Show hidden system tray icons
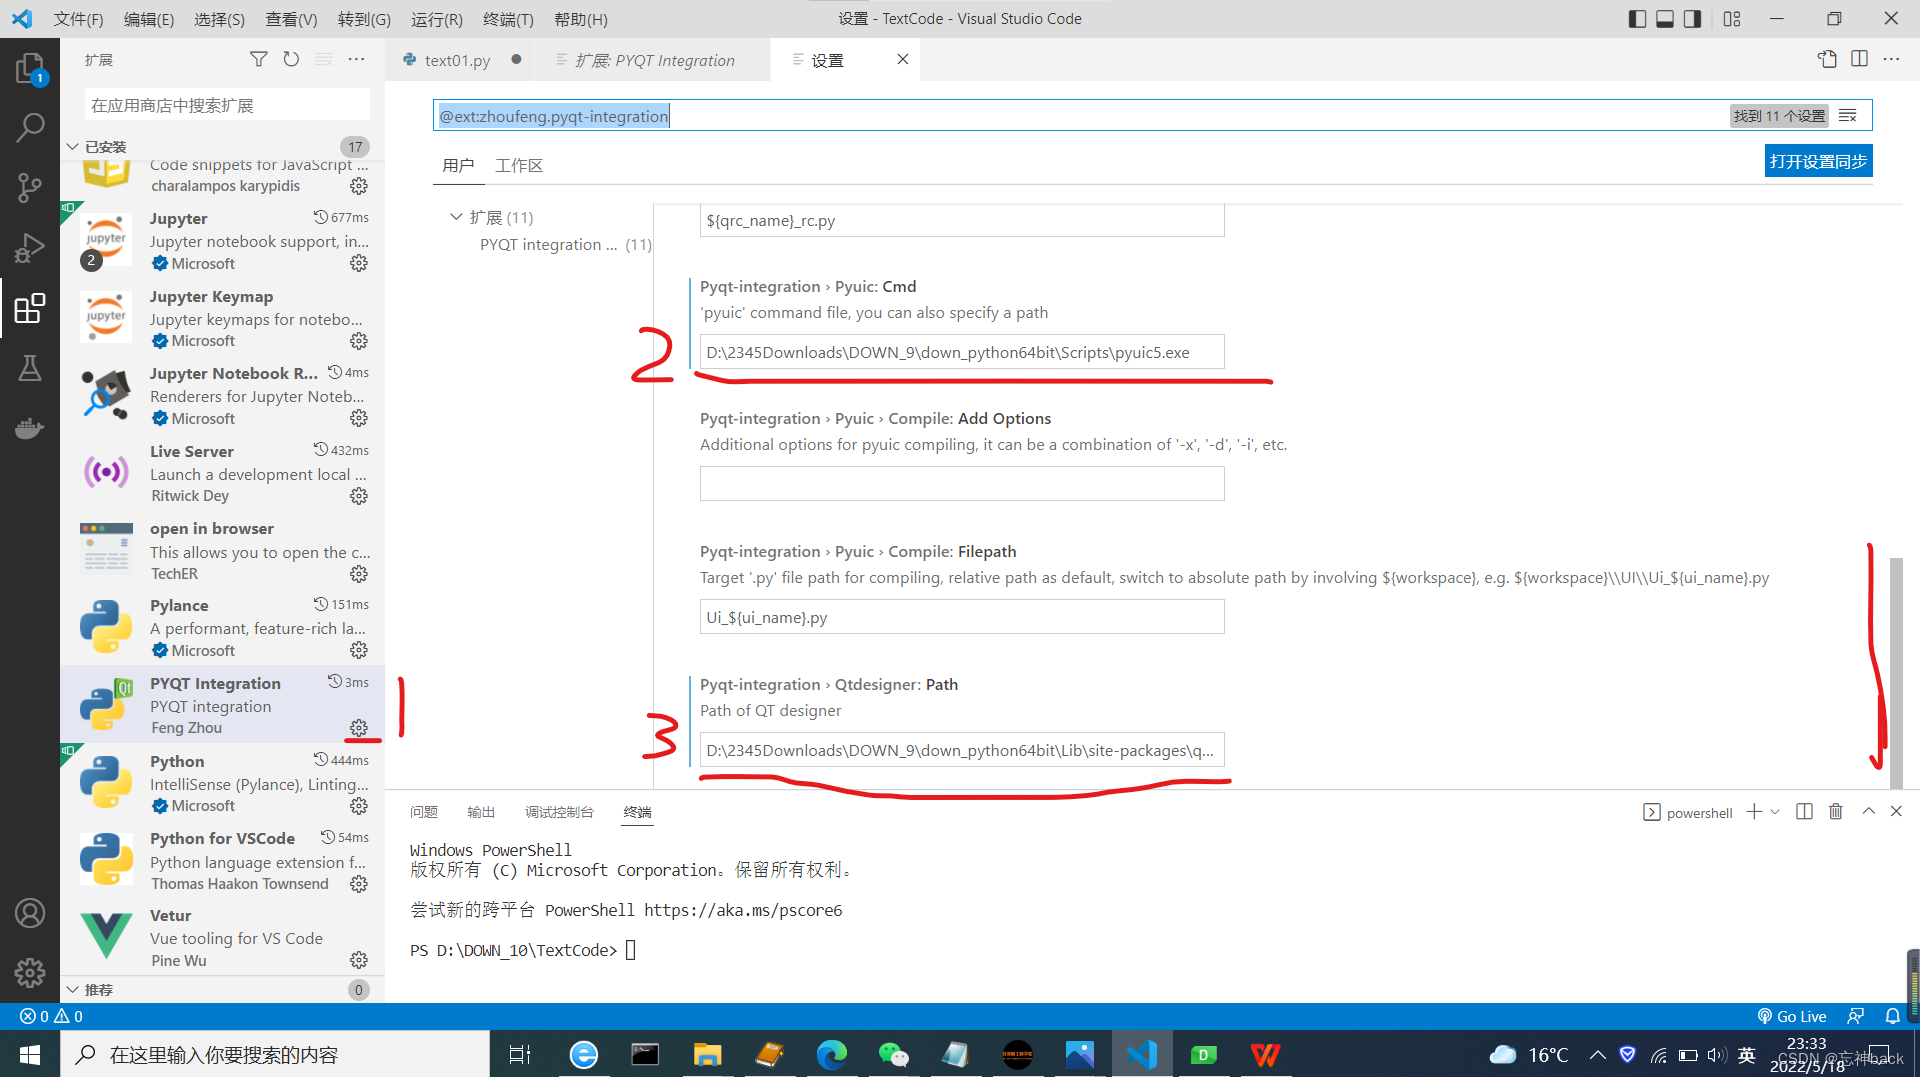 1597,1055
